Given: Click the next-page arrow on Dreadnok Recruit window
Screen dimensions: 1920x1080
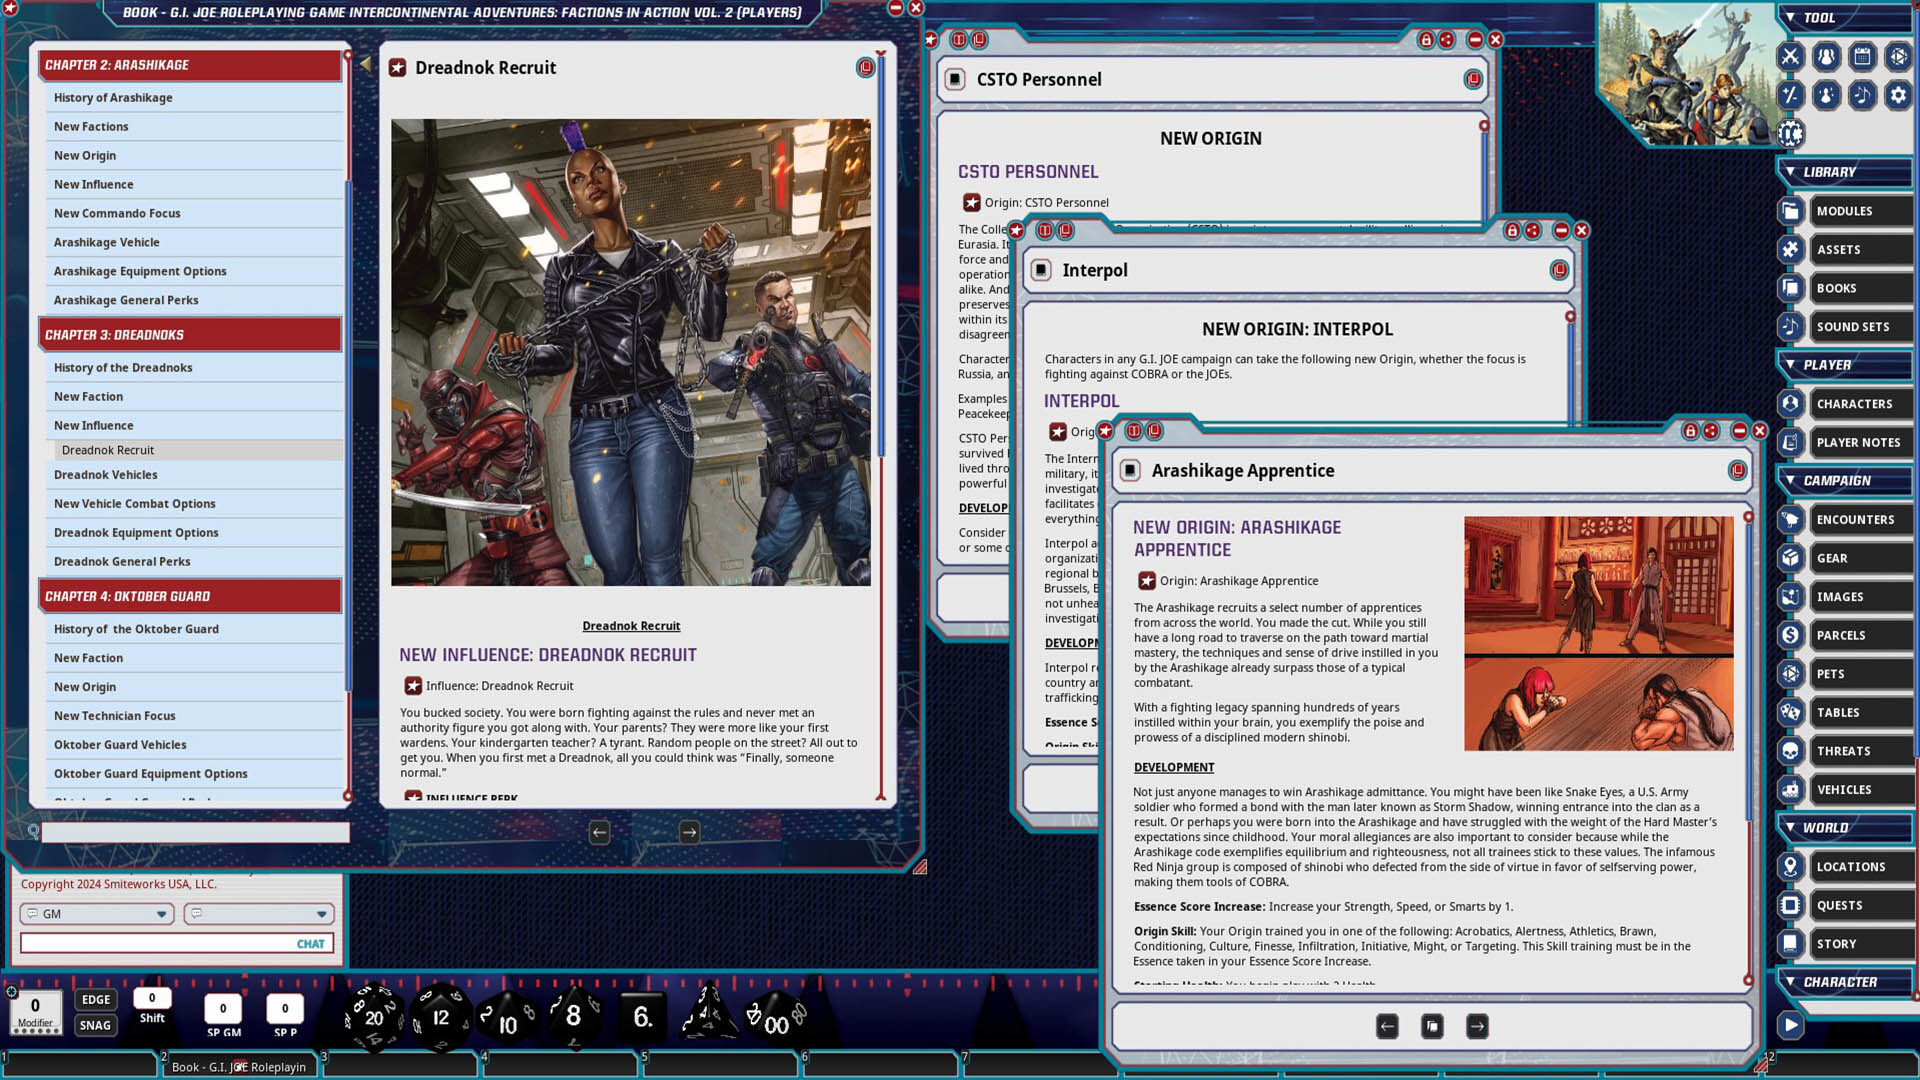Looking at the screenshot, I should (x=687, y=831).
